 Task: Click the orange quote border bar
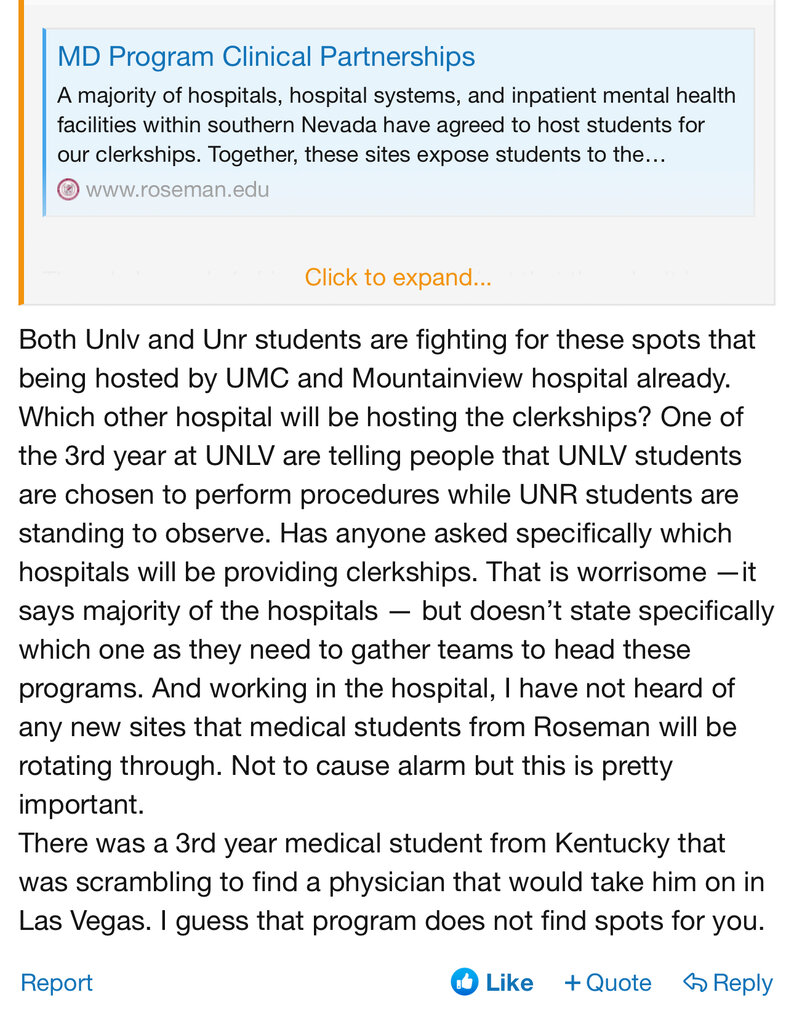coord(20,150)
